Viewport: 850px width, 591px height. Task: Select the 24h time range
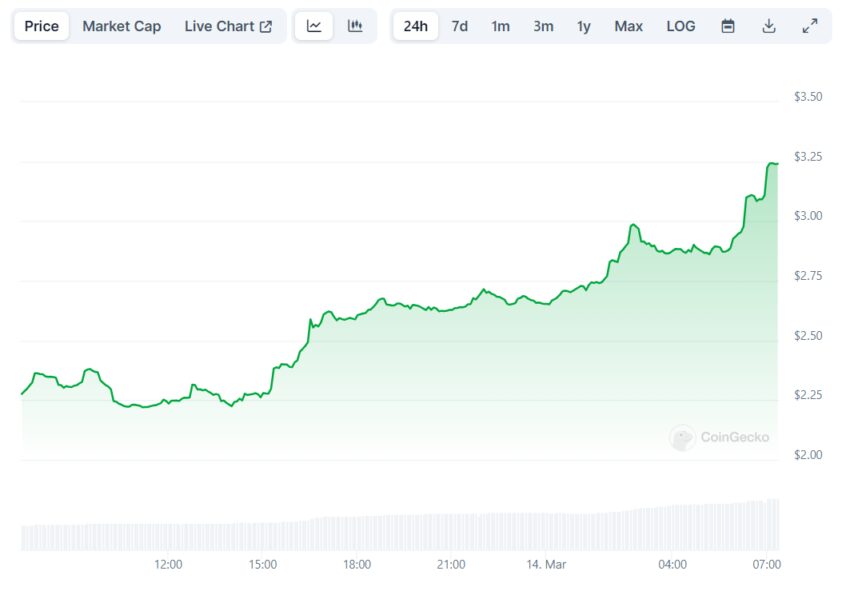[x=415, y=26]
